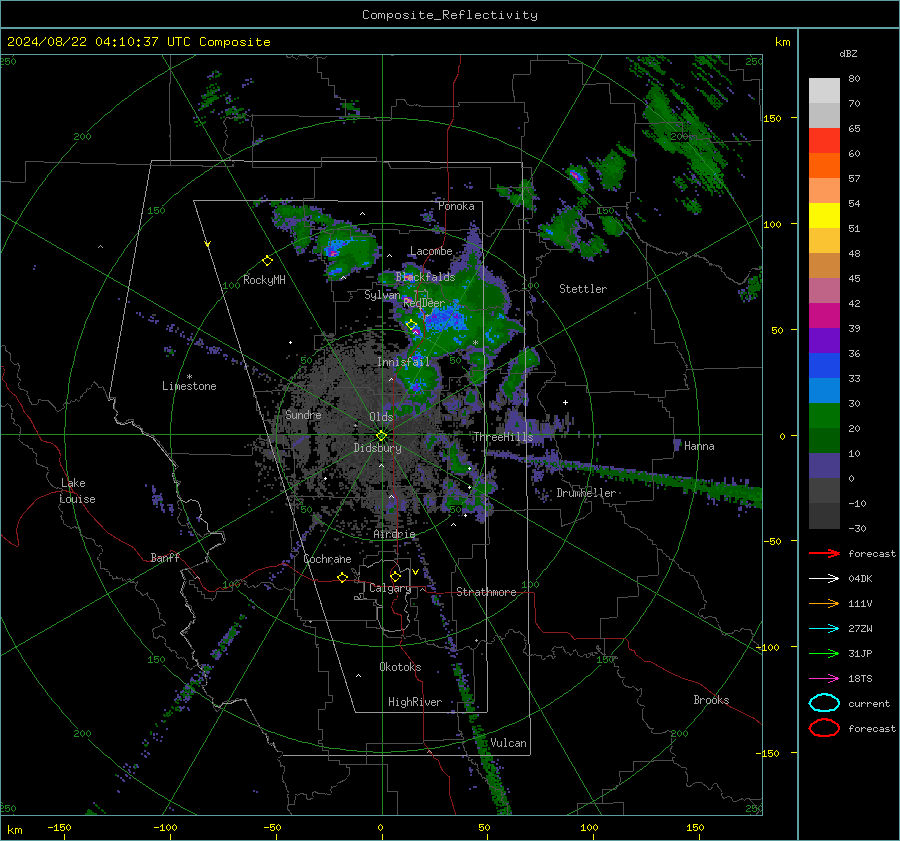Image resolution: width=900 pixels, height=841 pixels.
Task: Click the Didsbury city label
Action: pyautogui.click(x=377, y=448)
